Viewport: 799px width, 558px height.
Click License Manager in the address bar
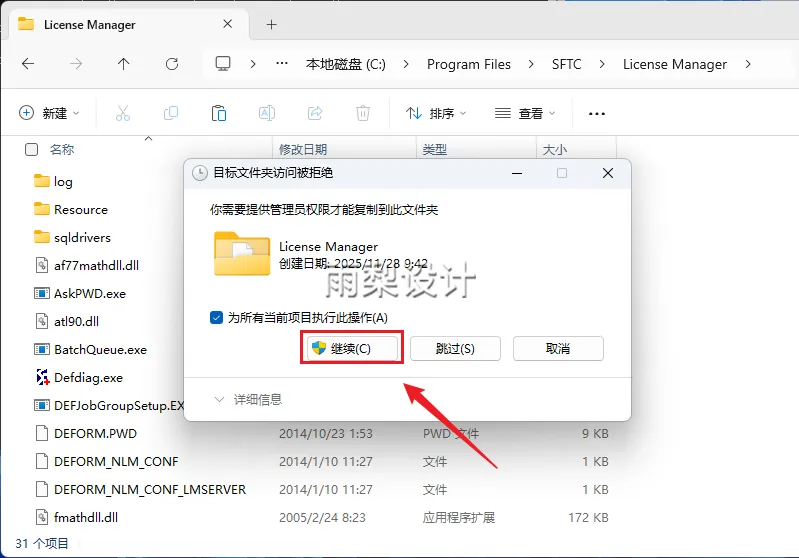(675, 64)
